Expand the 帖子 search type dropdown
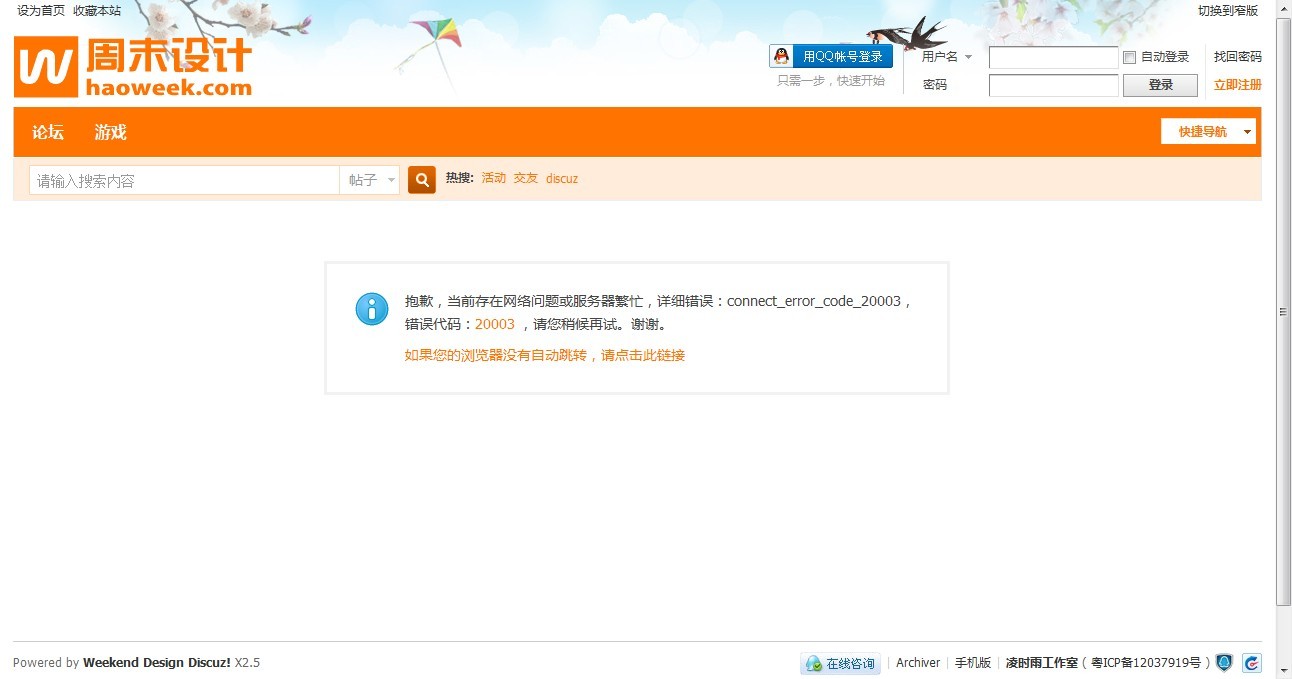The image size is (1292, 679). [370, 180]
